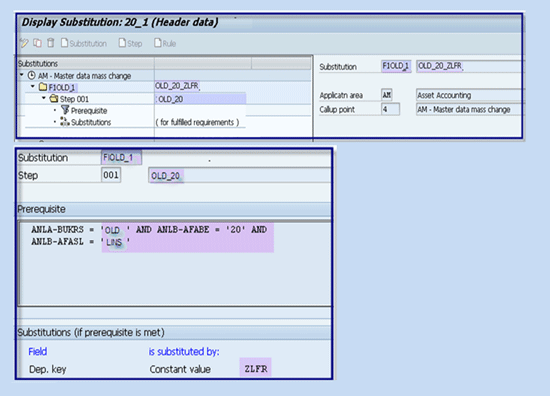Click the Prerequisite funnel icon
This screenshot has height=396, width=550.
point(65,110)
